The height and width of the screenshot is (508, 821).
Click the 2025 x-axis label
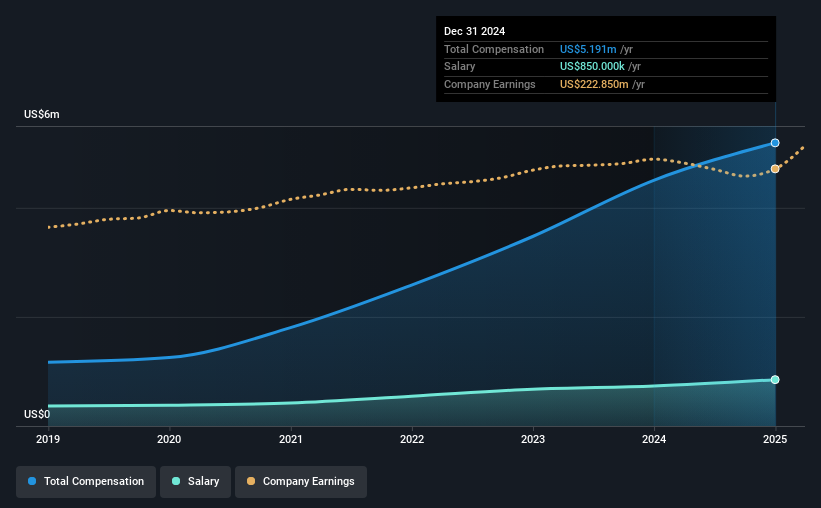pos(775,439)
